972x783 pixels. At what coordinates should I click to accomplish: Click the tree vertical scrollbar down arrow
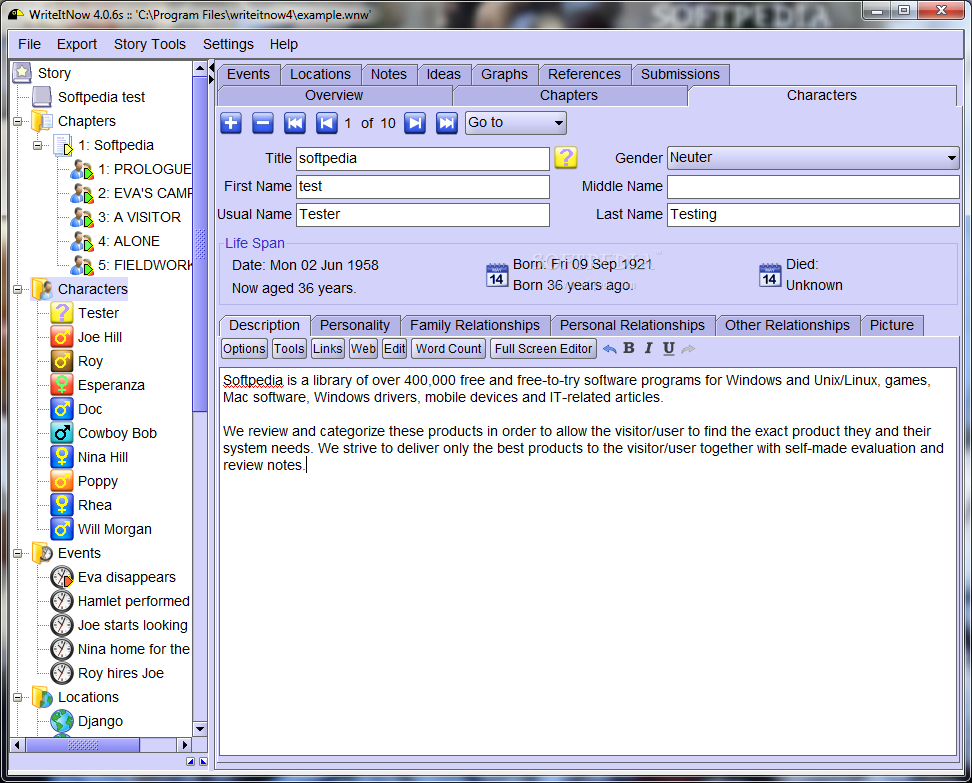tap(200, 729)
